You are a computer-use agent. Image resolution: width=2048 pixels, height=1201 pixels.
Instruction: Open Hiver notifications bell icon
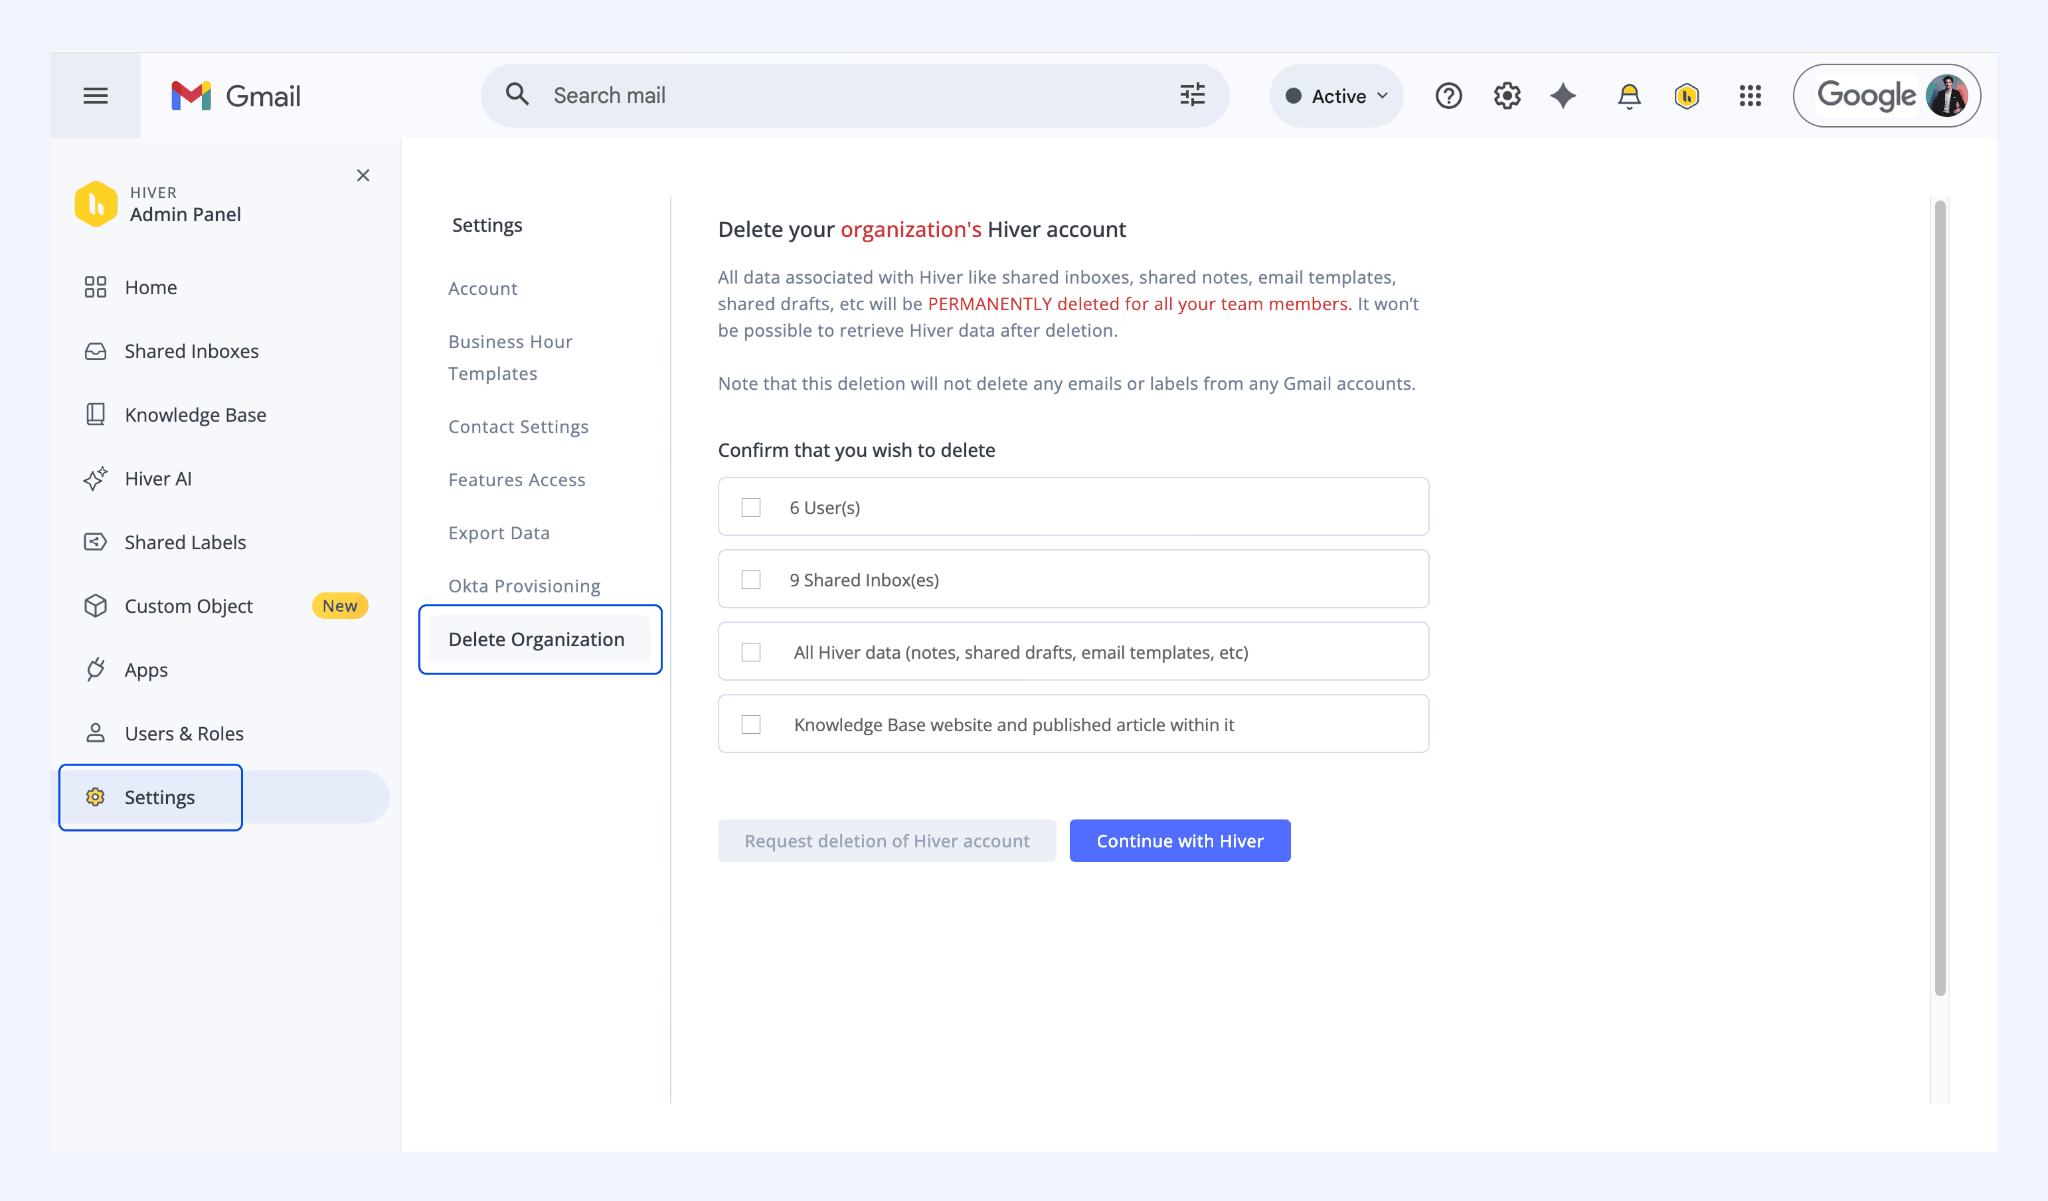click(1629, 96)
